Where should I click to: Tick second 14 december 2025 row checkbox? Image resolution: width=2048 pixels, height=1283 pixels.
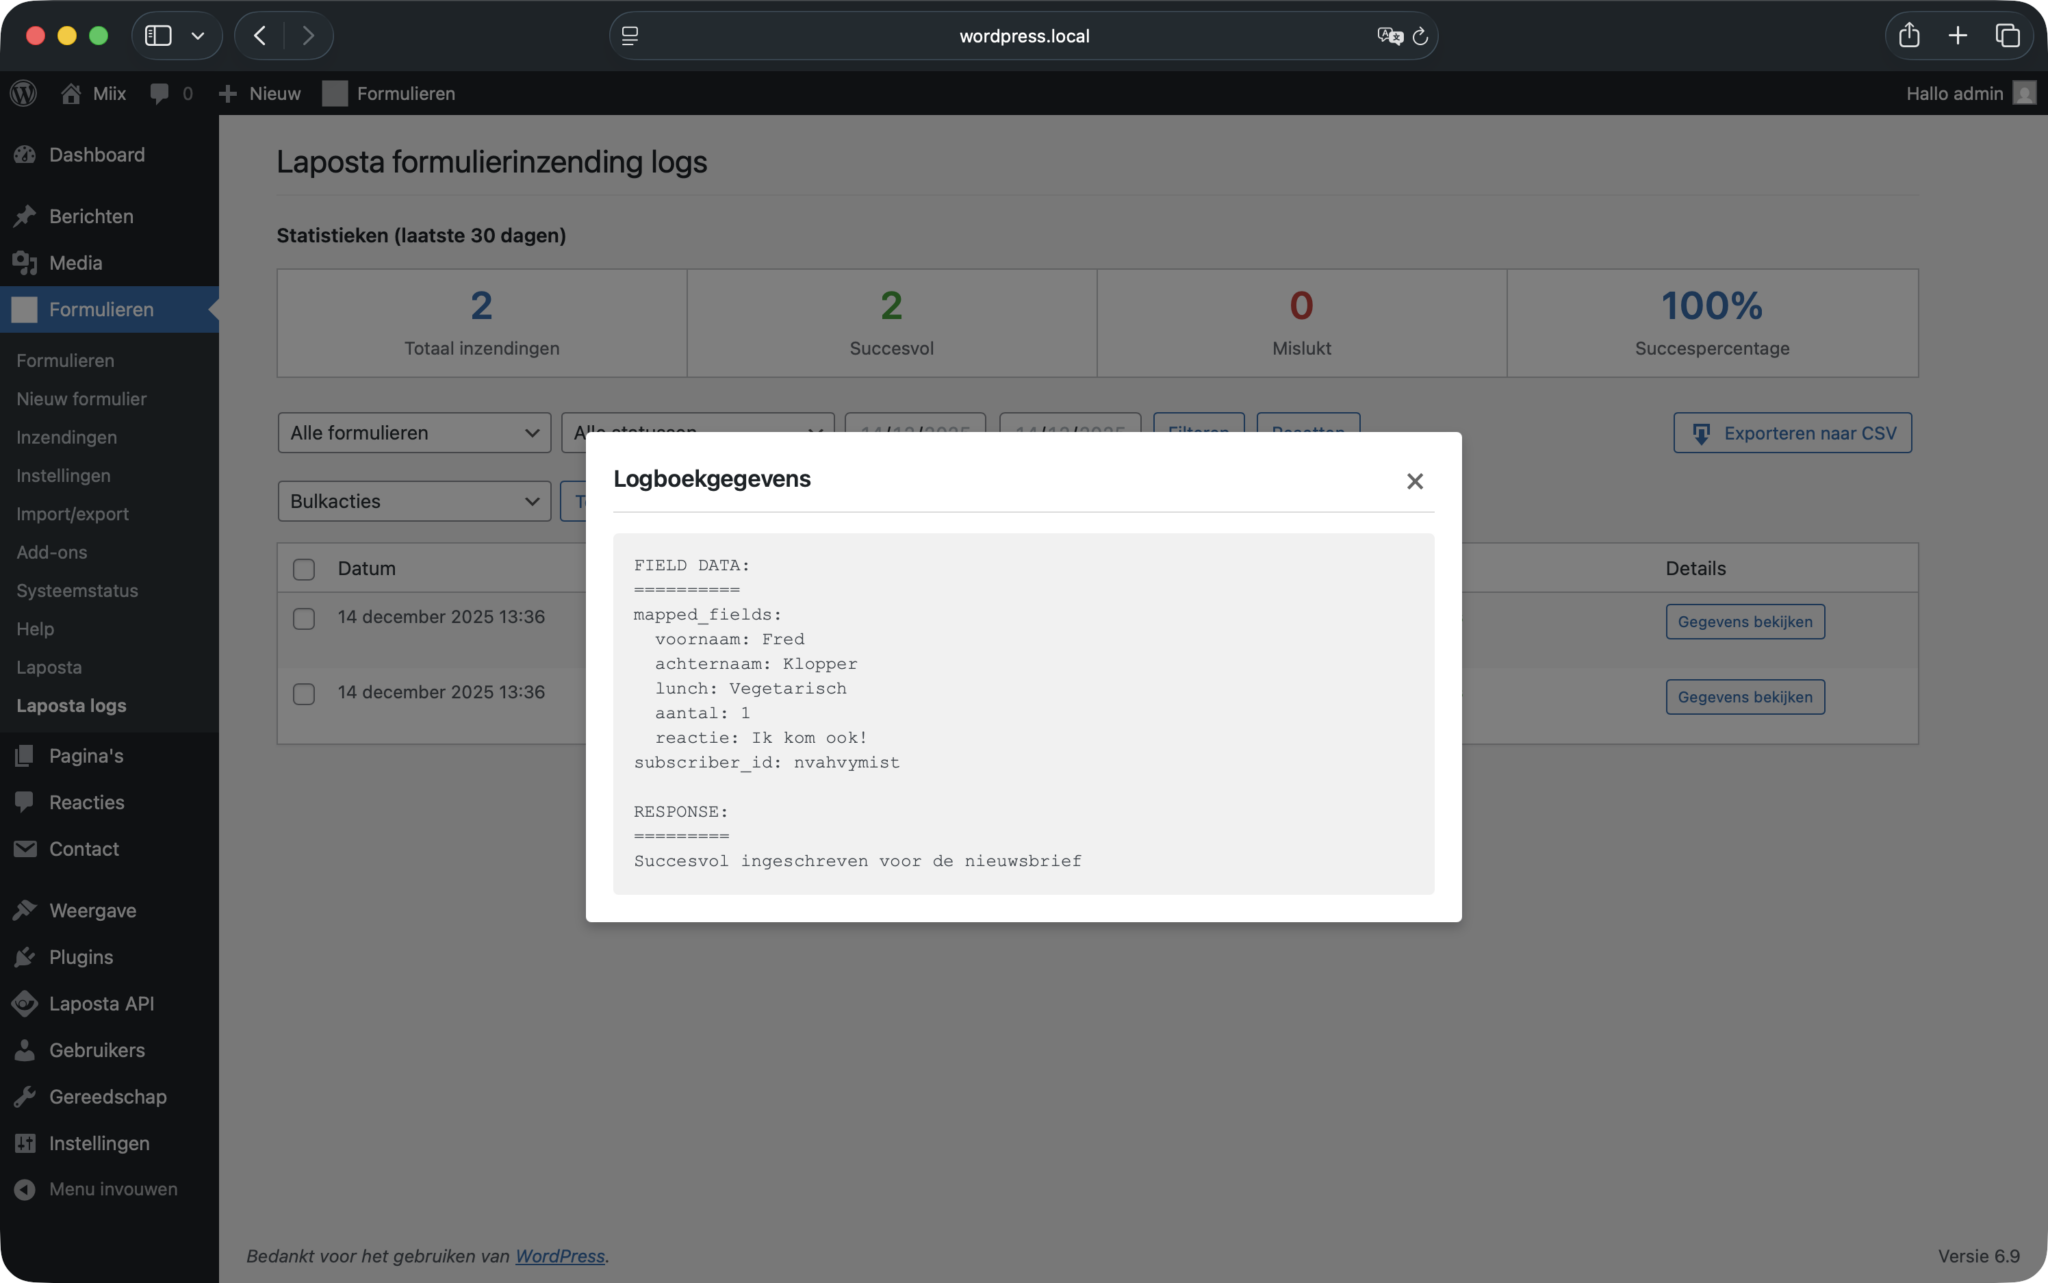(x=304, y=694)
